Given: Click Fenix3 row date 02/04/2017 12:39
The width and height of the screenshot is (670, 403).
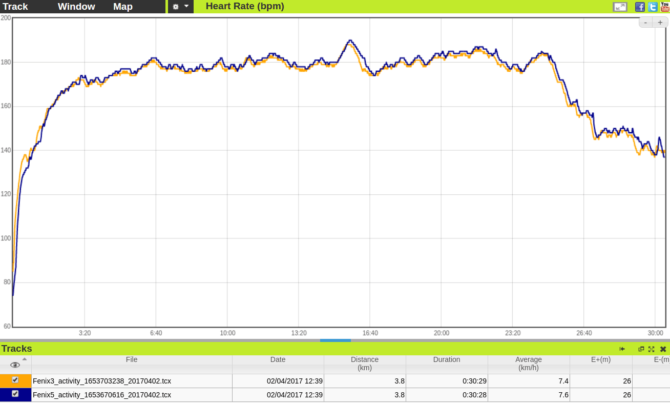Looking at the screenshot, I should (294, 381).
